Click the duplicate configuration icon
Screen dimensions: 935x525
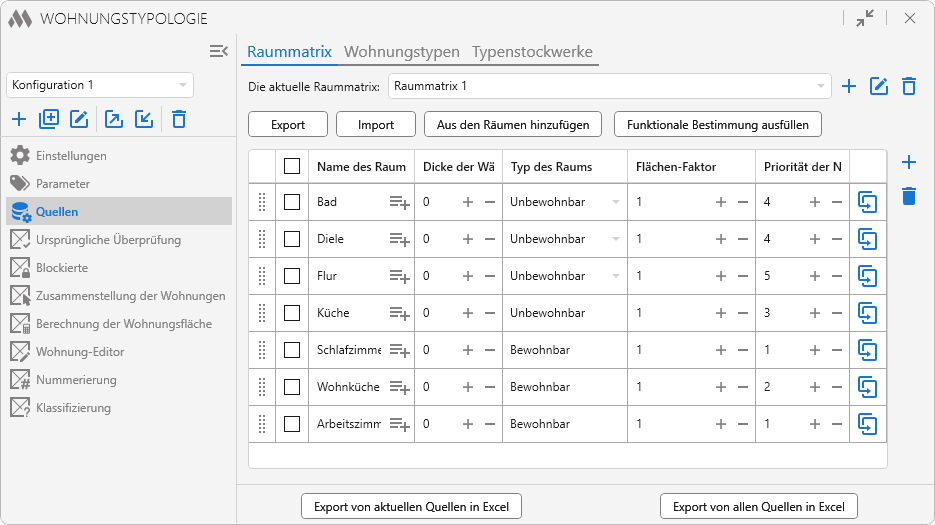49,119
